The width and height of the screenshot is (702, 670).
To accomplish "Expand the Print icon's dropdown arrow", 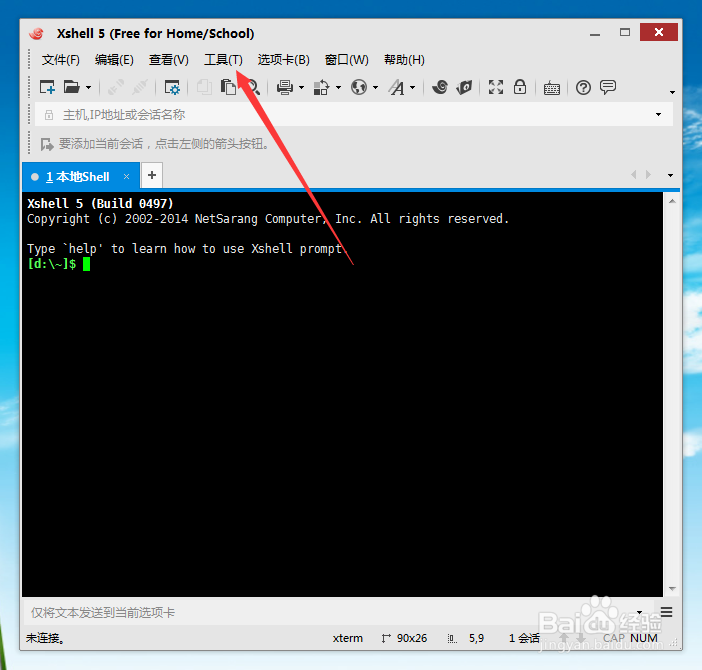I will pos(301,88).
